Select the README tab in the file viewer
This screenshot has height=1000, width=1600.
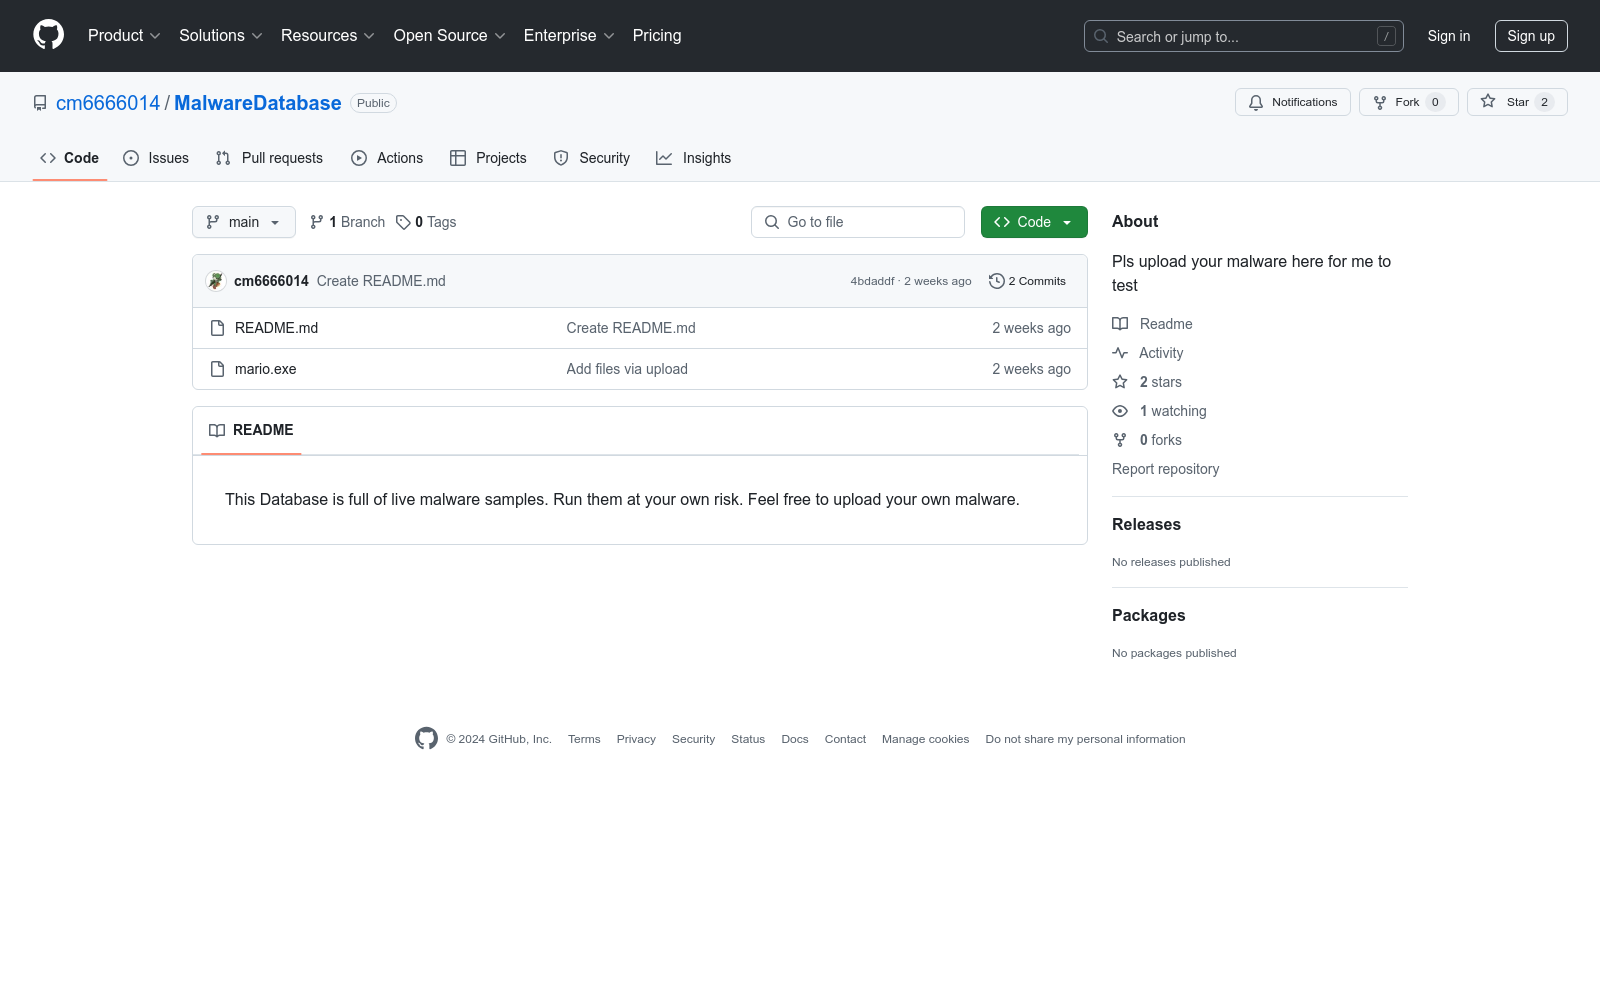(251, 430)
